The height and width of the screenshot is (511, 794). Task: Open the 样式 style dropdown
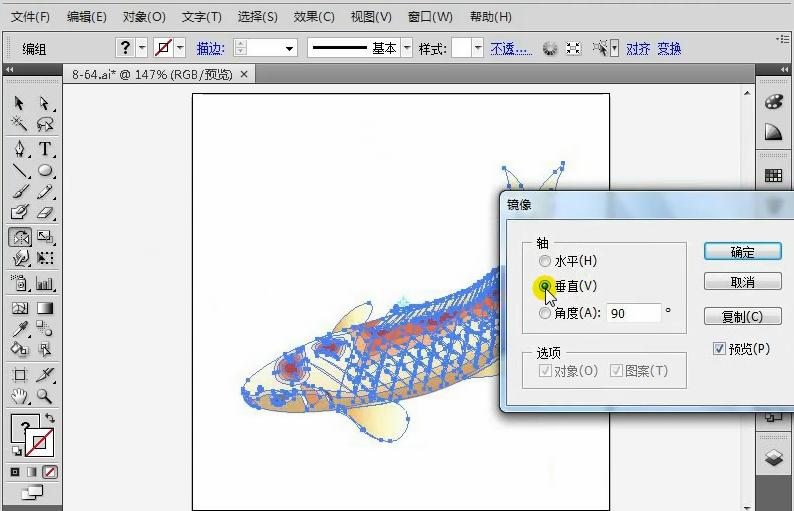click(477, 48)
